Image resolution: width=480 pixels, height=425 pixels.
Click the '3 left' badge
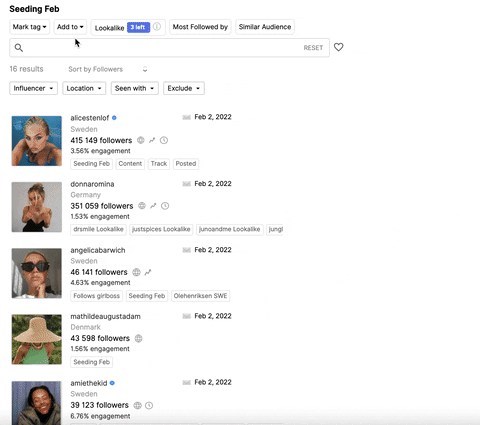(138, 27)
